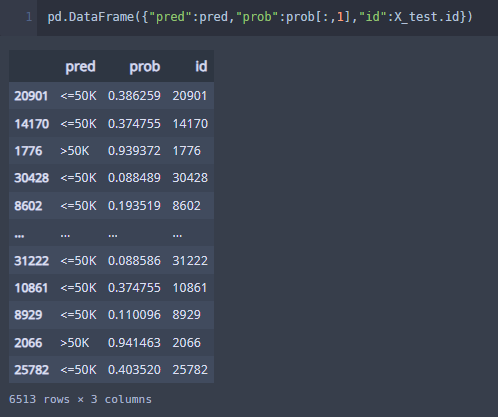Click prob value 0.193519
Image resolution: width=498 pixels, height=417 pixels.
tap(134, 206)
